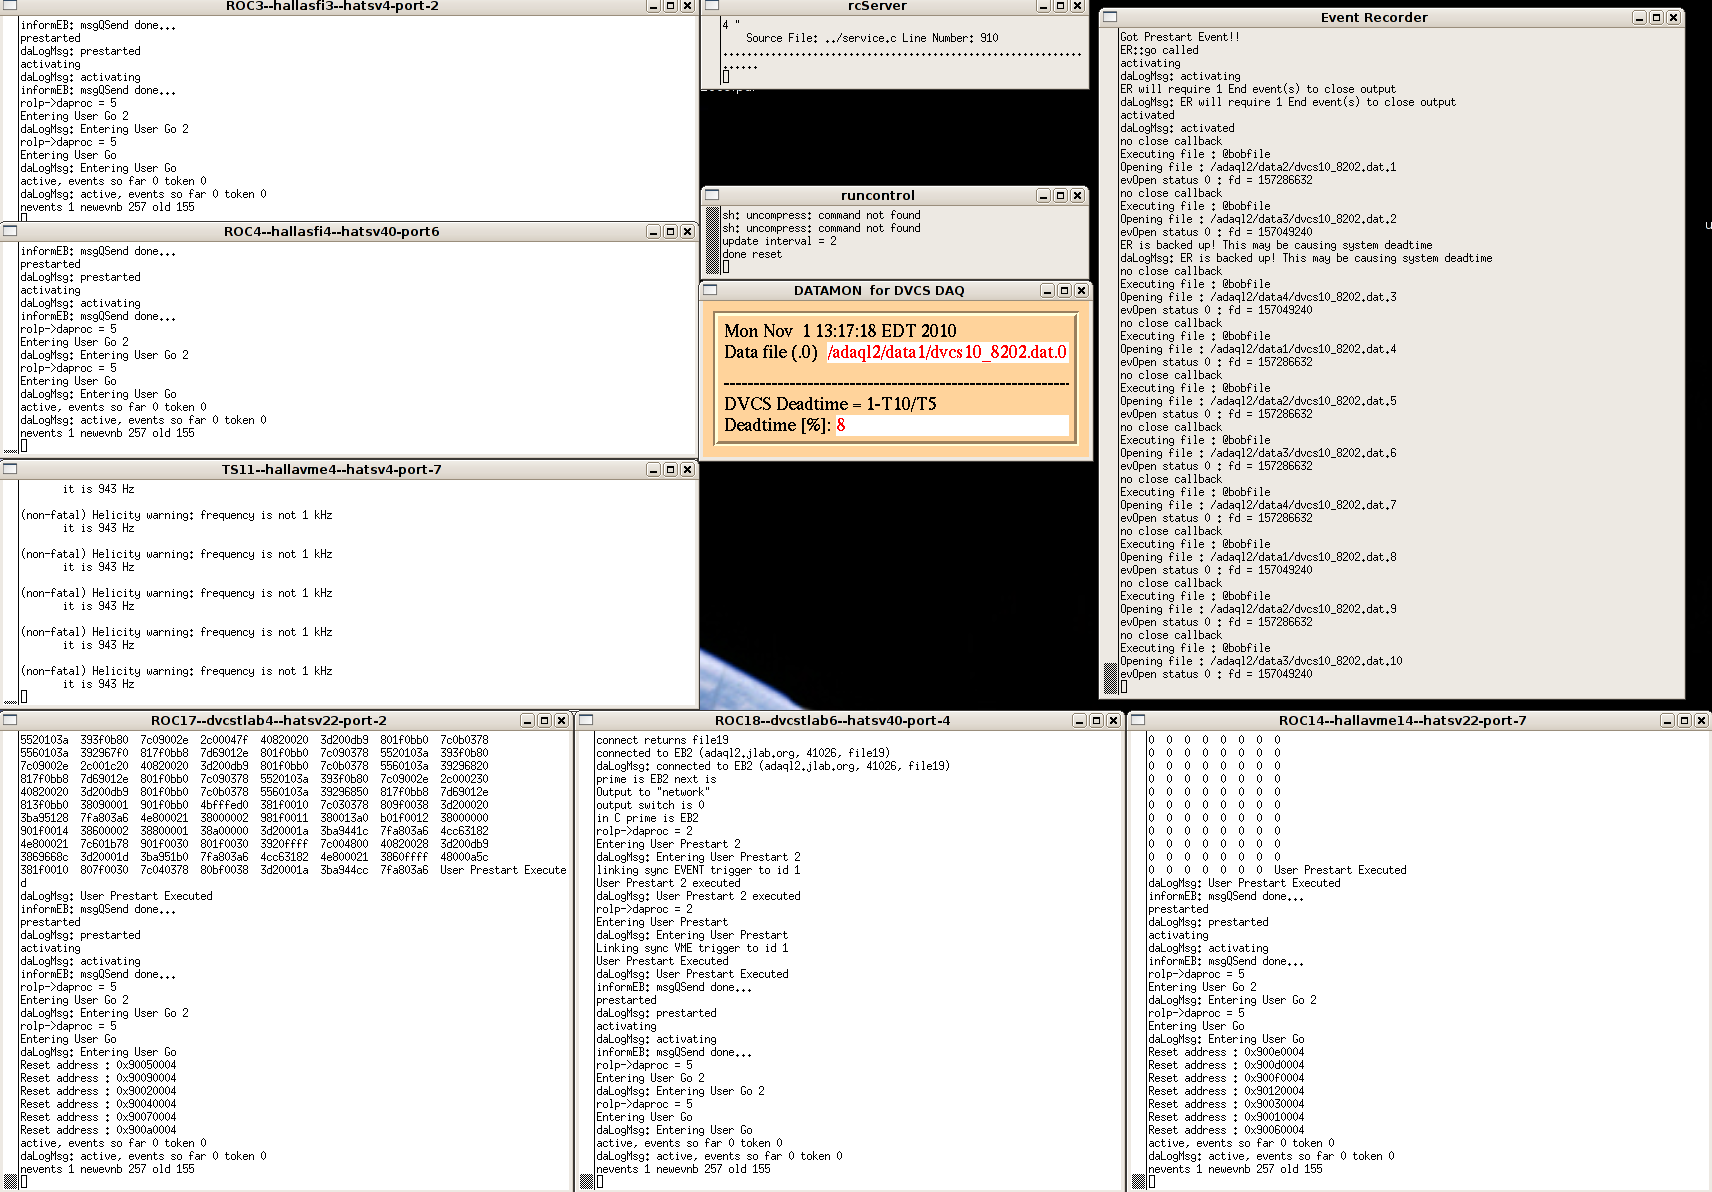The width and height of the screenshot is (1712, 1192).
Task: Close the TS11 hallavme4 terminal
Action: pyautogui.click(x=687, y=469)
